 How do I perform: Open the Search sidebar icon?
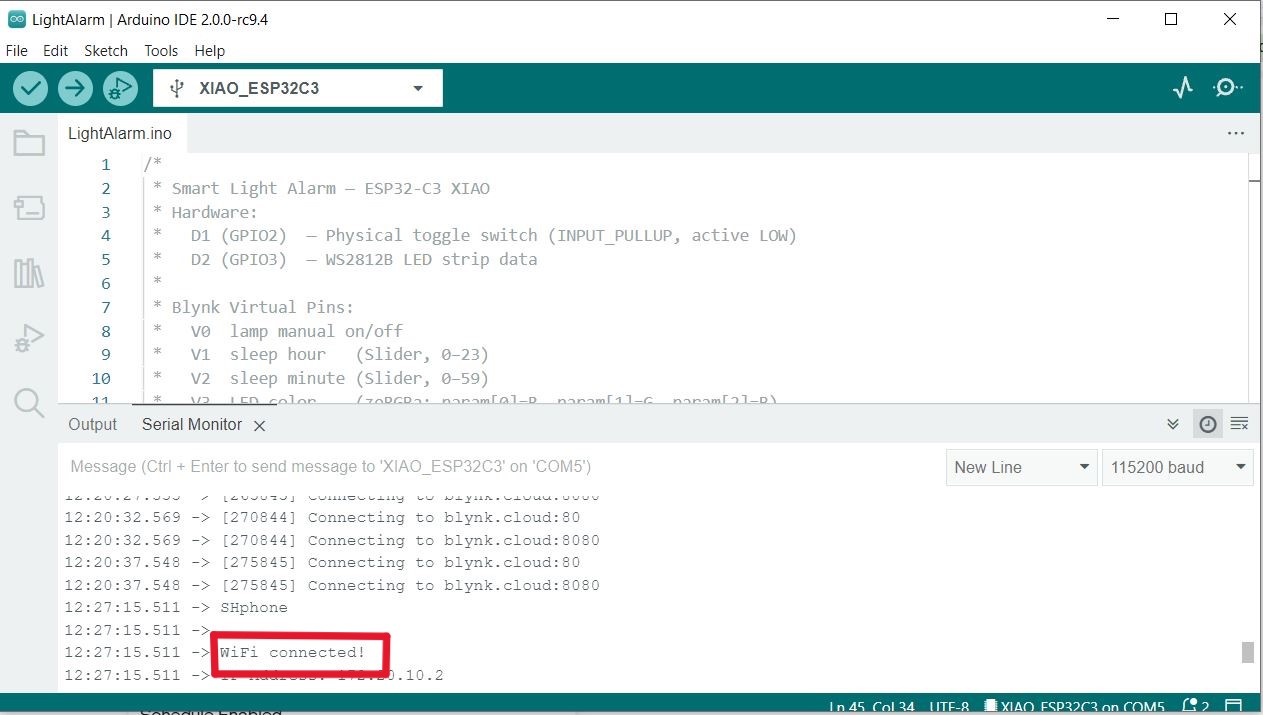[29, 403]
